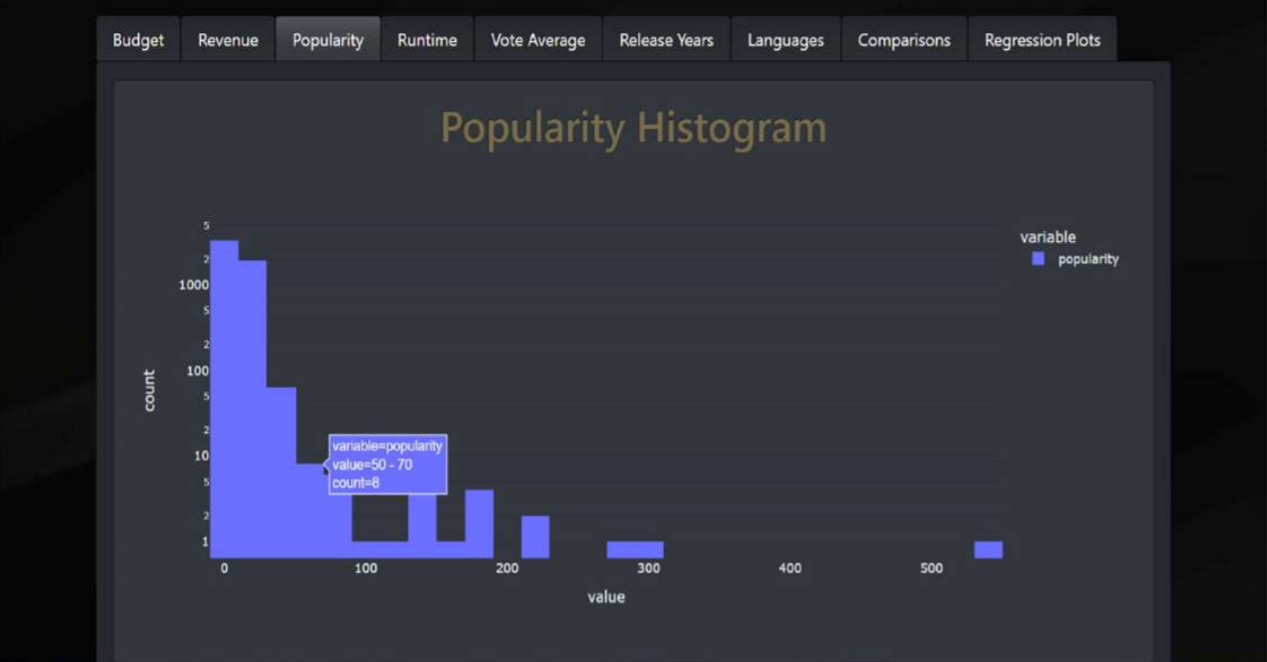Select the Popularity tab
1267x662 pixels.
click(x=327, y=40)
